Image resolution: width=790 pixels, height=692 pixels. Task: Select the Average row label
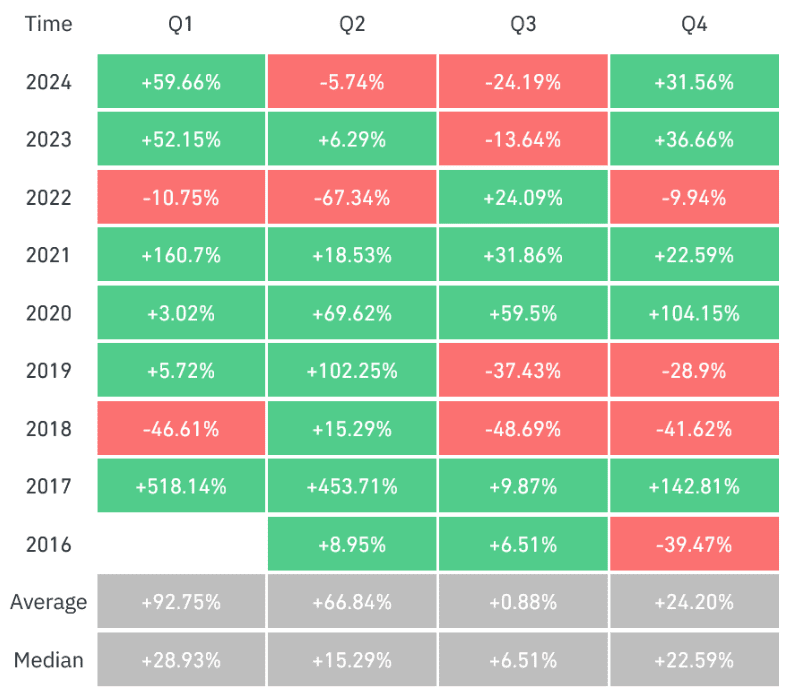(x=49, y=602)
